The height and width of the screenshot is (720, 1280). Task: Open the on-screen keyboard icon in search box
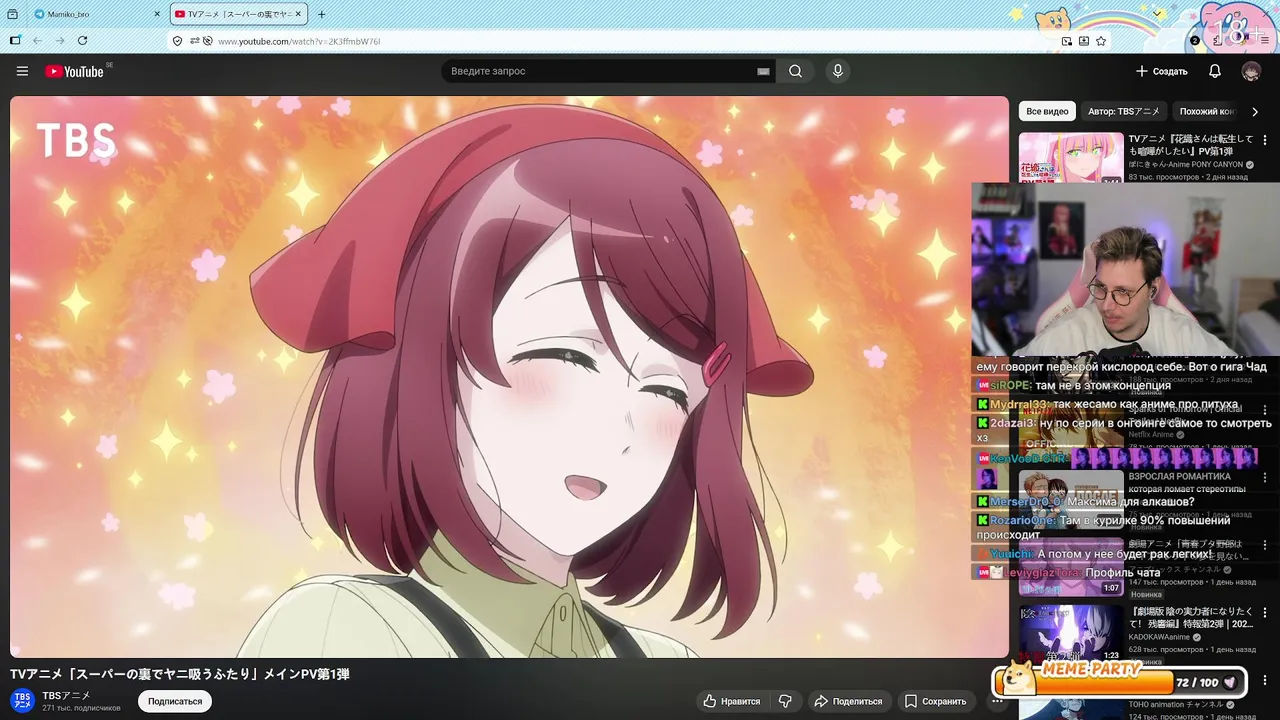(x=763, y=71)
